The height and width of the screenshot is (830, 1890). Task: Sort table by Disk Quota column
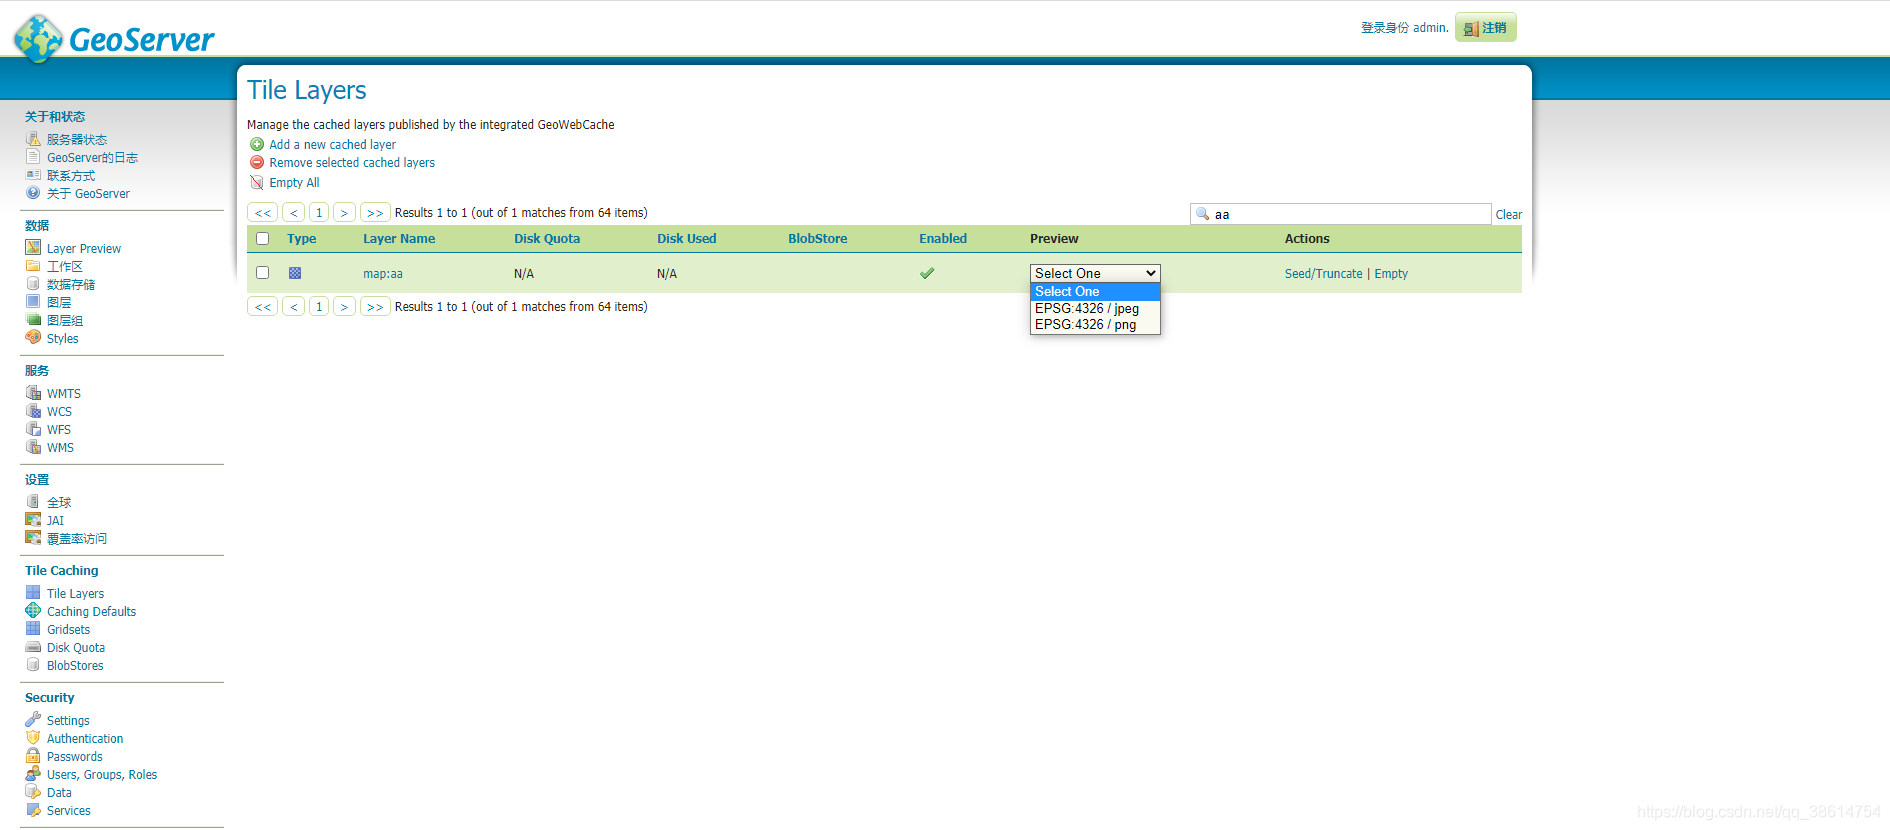click(x=547, y=238)
